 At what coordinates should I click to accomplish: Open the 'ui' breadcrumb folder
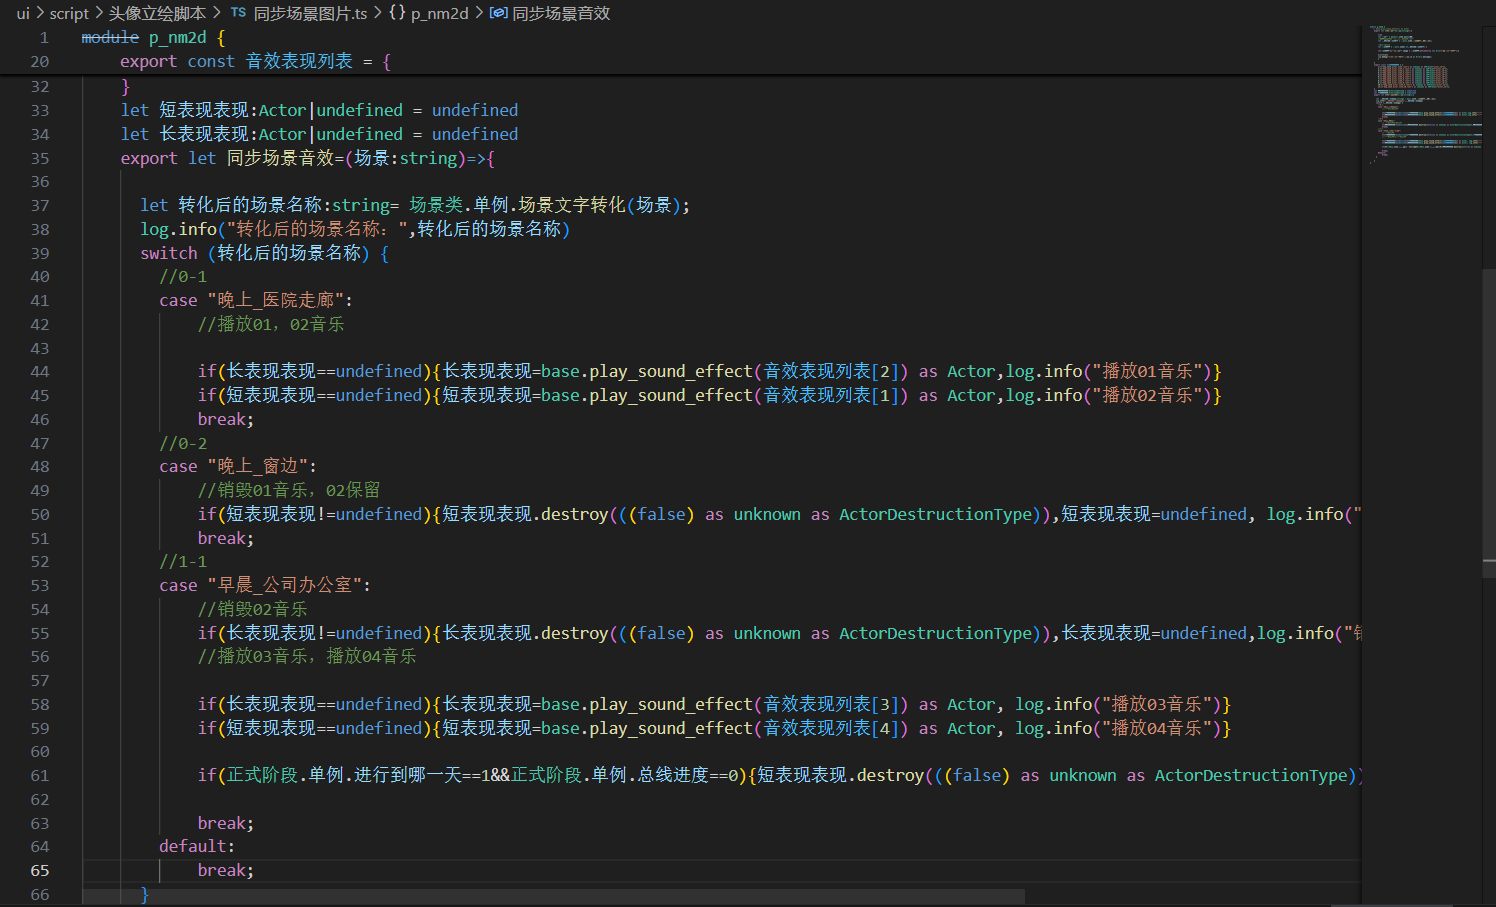point(23,13)
